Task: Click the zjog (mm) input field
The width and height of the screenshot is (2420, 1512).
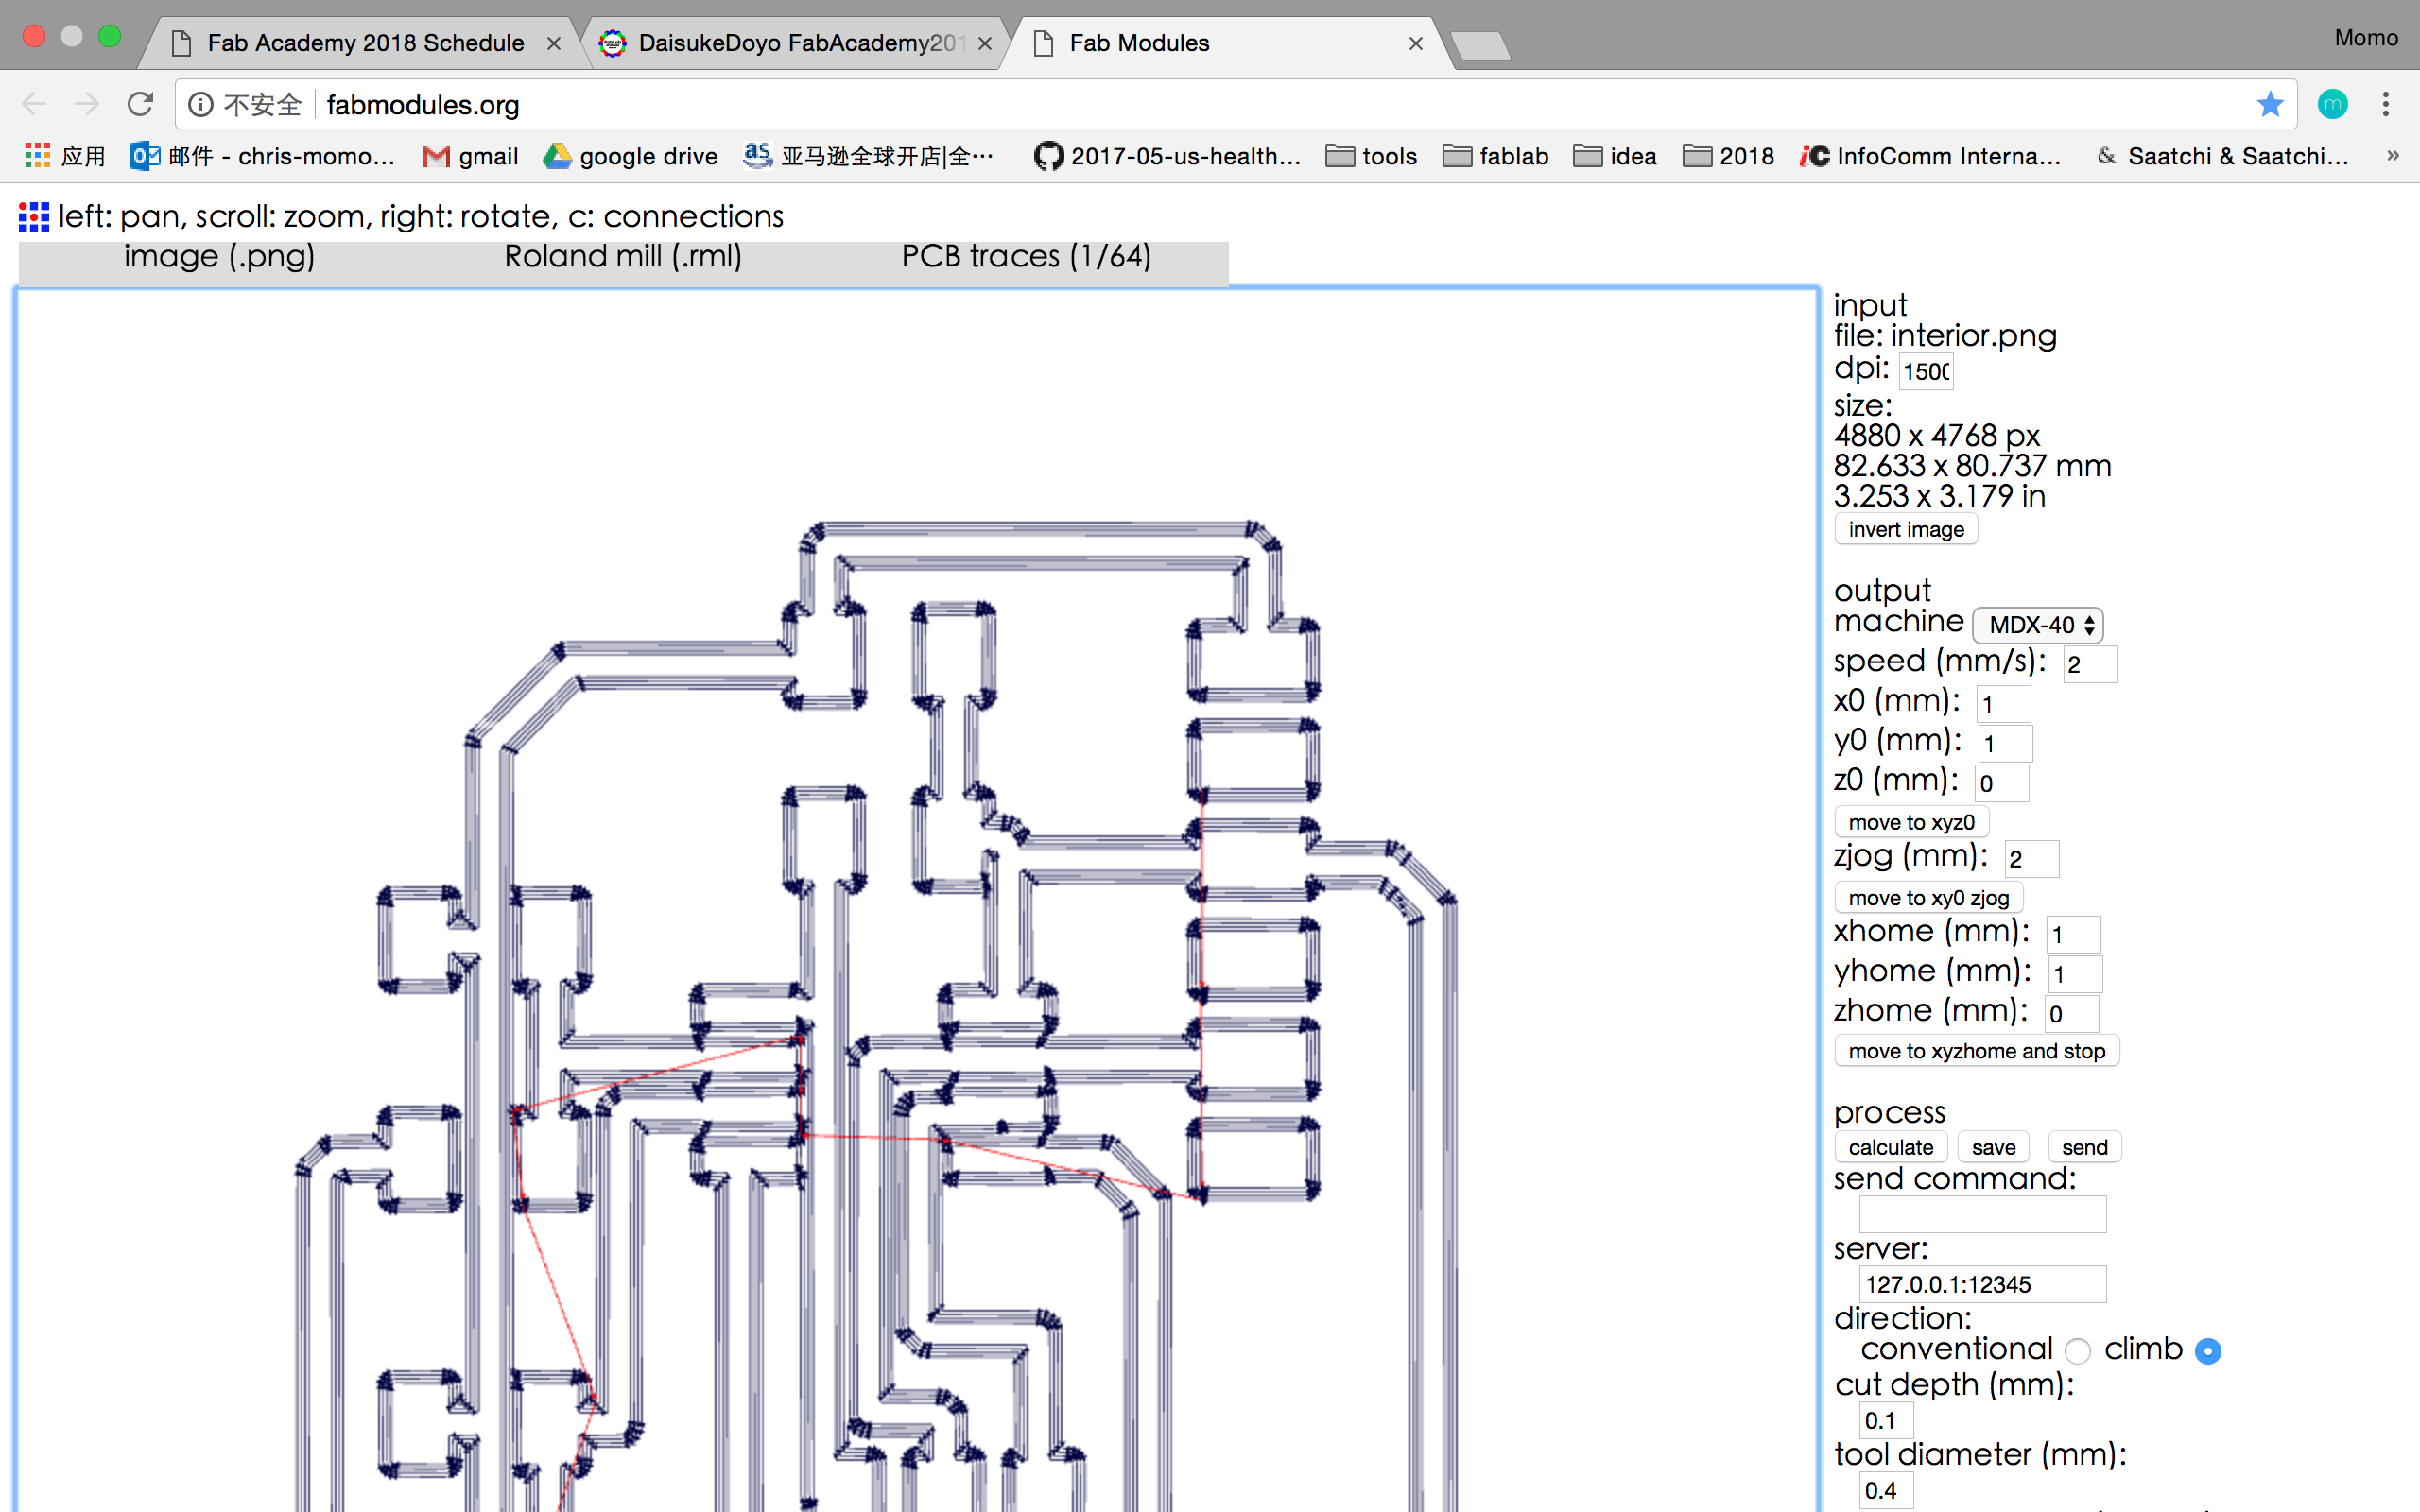Action: point(2032,859)
